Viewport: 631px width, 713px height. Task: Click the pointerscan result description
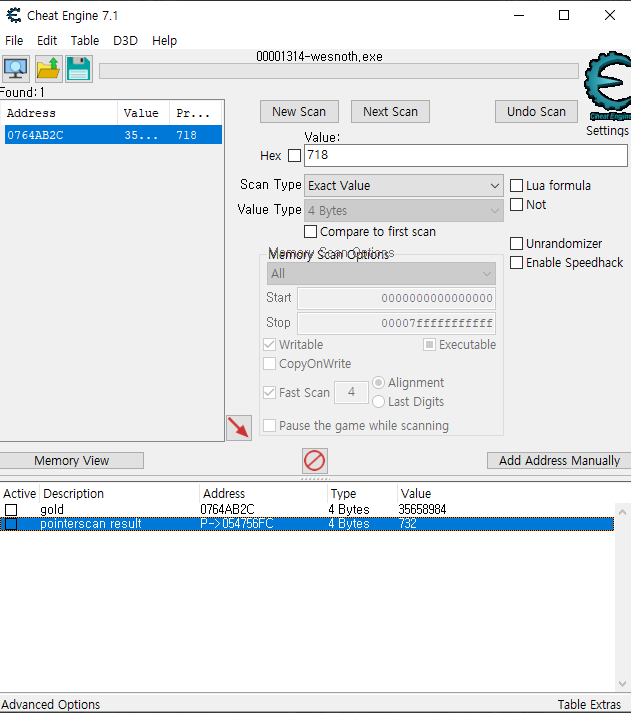[90, 524]
